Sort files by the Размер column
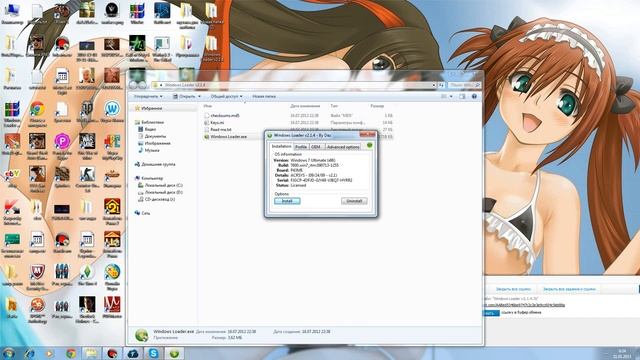Image resolution: width=640 pixels, height=360 pixels. point(377,106)
